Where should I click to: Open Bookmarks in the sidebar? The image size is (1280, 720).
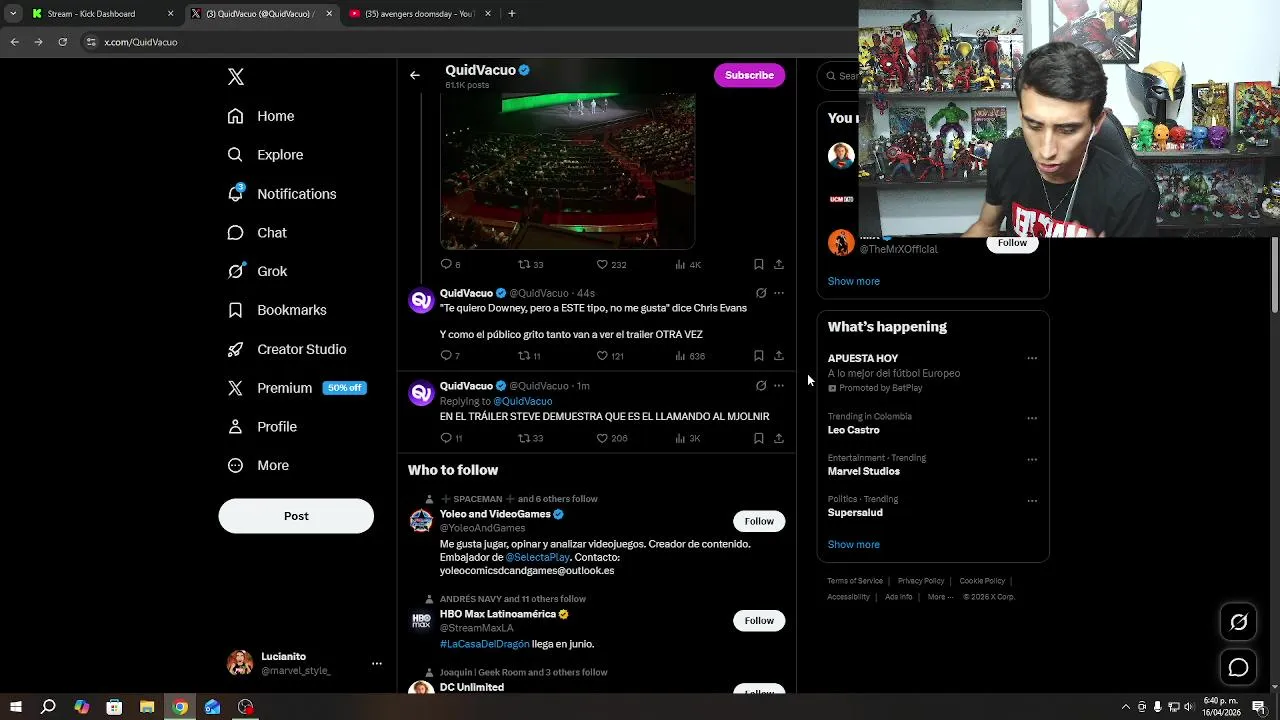(277, 310)
